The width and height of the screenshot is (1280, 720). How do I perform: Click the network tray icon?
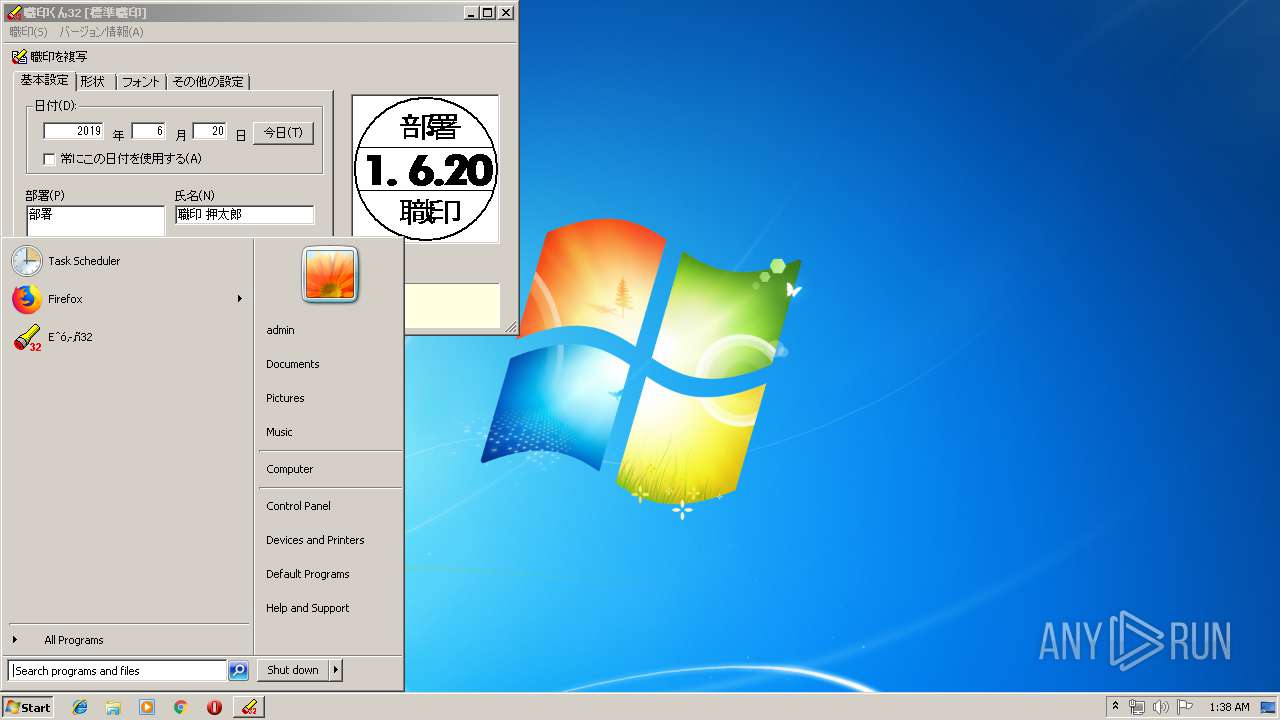coord(1137,707)
